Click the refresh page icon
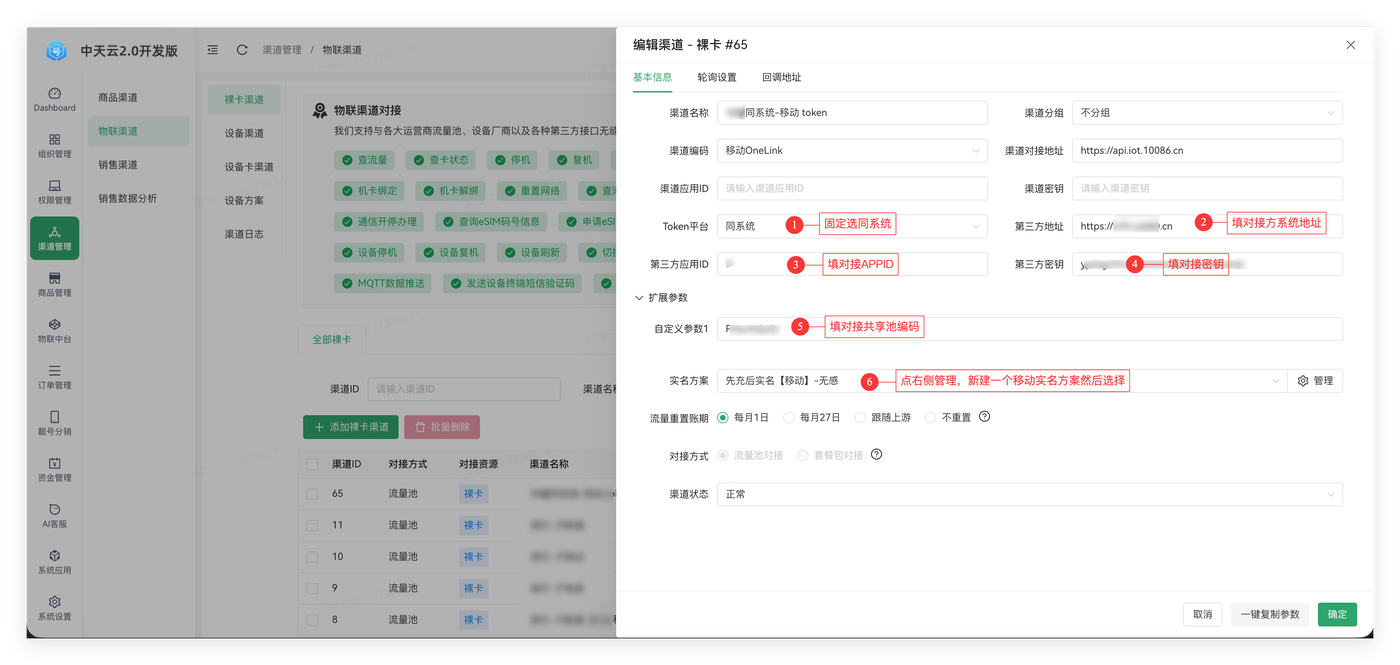 (x=242, y=50)
